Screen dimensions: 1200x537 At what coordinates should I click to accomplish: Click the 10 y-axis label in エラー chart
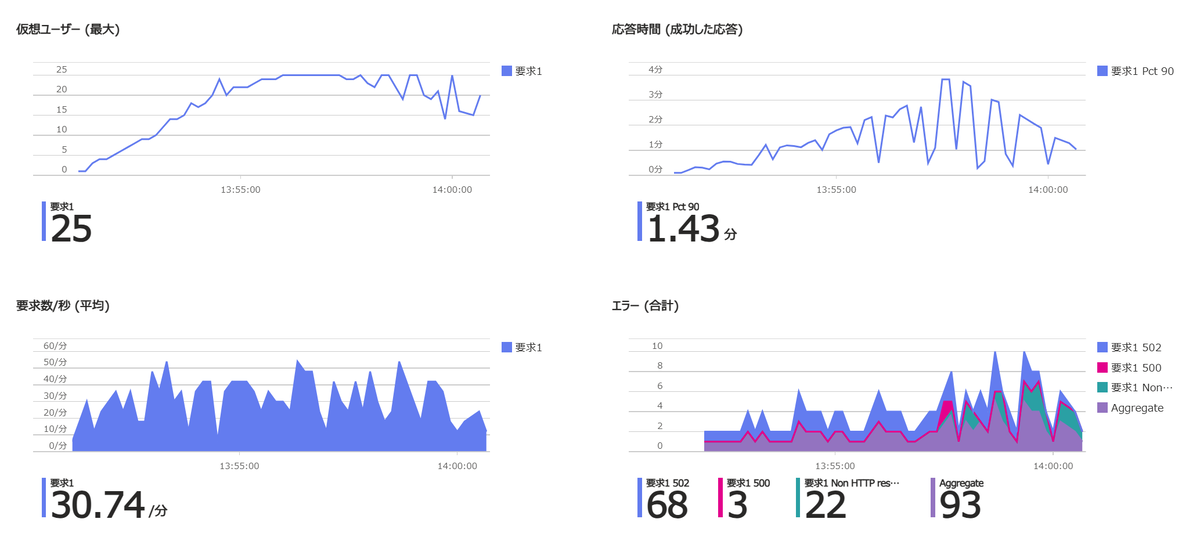tap(656, 345)
